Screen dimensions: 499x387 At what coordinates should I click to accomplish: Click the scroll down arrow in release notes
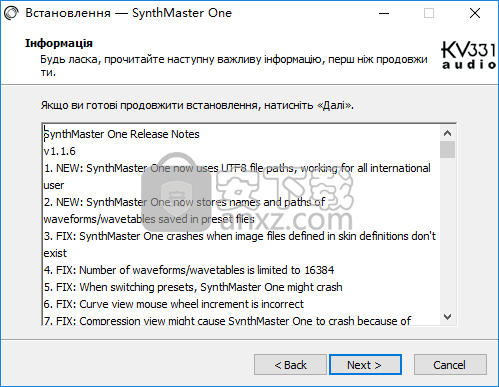447,316
